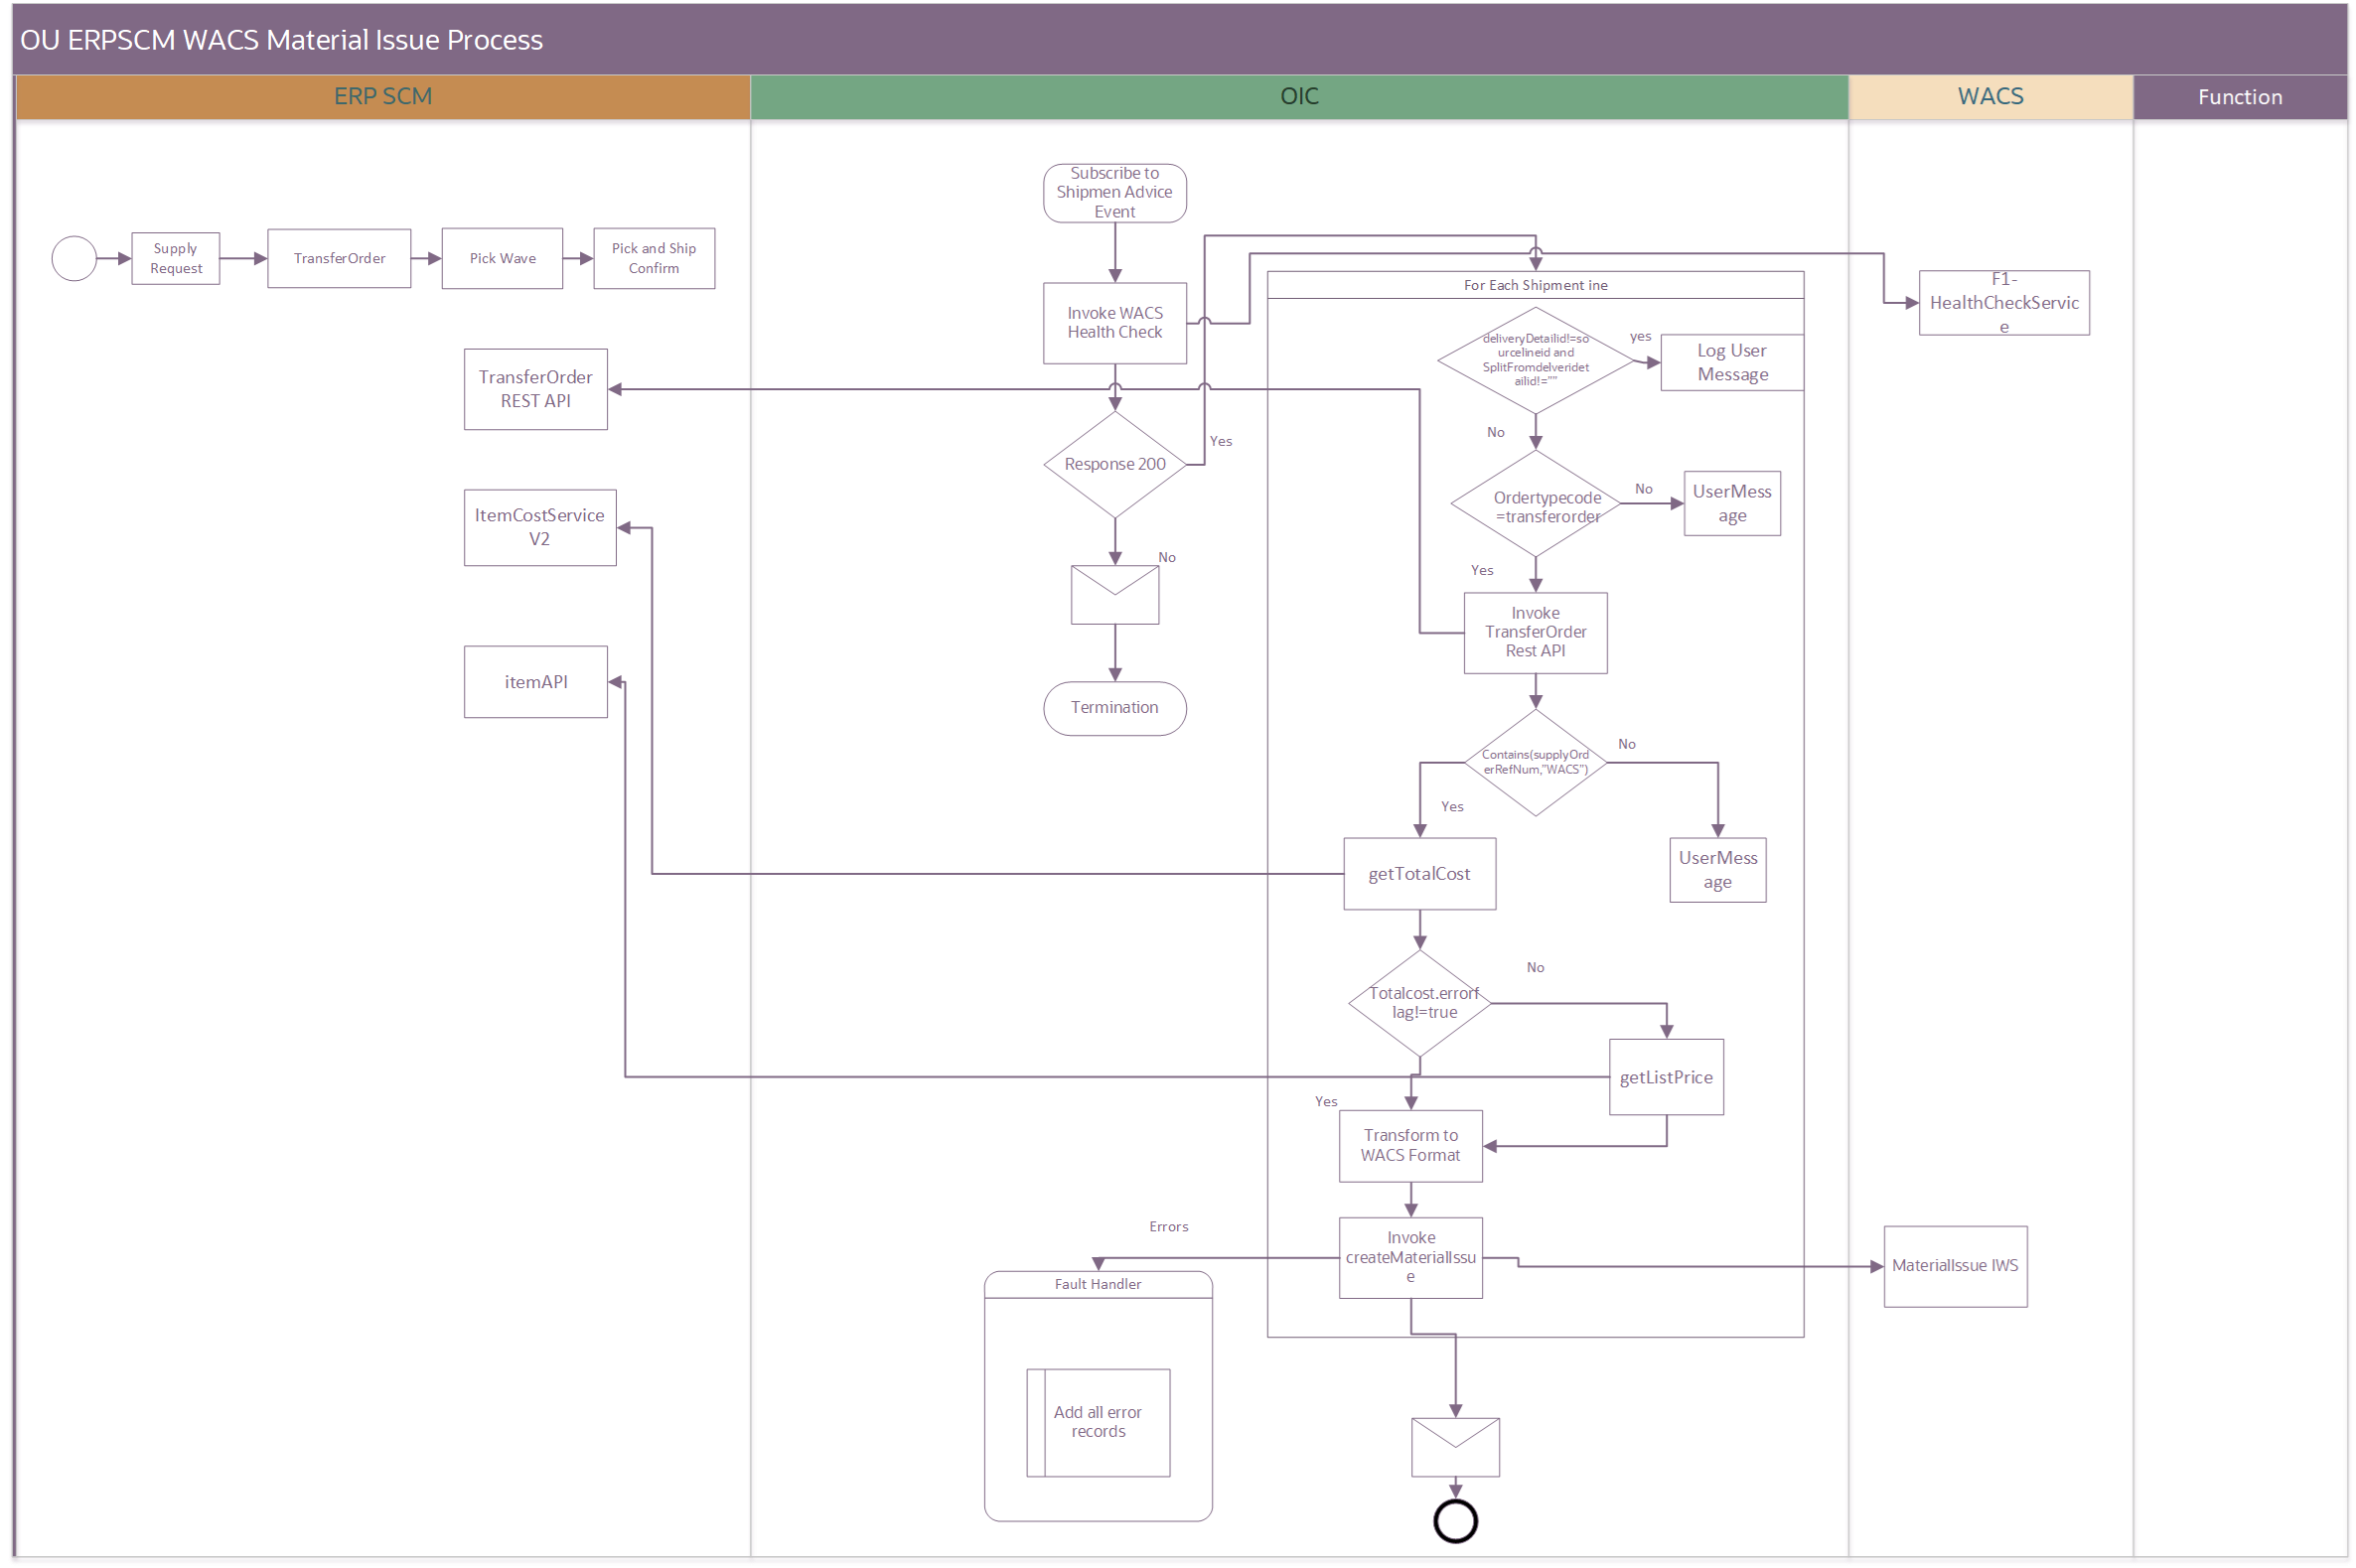Select the Function swimlane header
2356x1568 pixels.
tap(2240, 97)
